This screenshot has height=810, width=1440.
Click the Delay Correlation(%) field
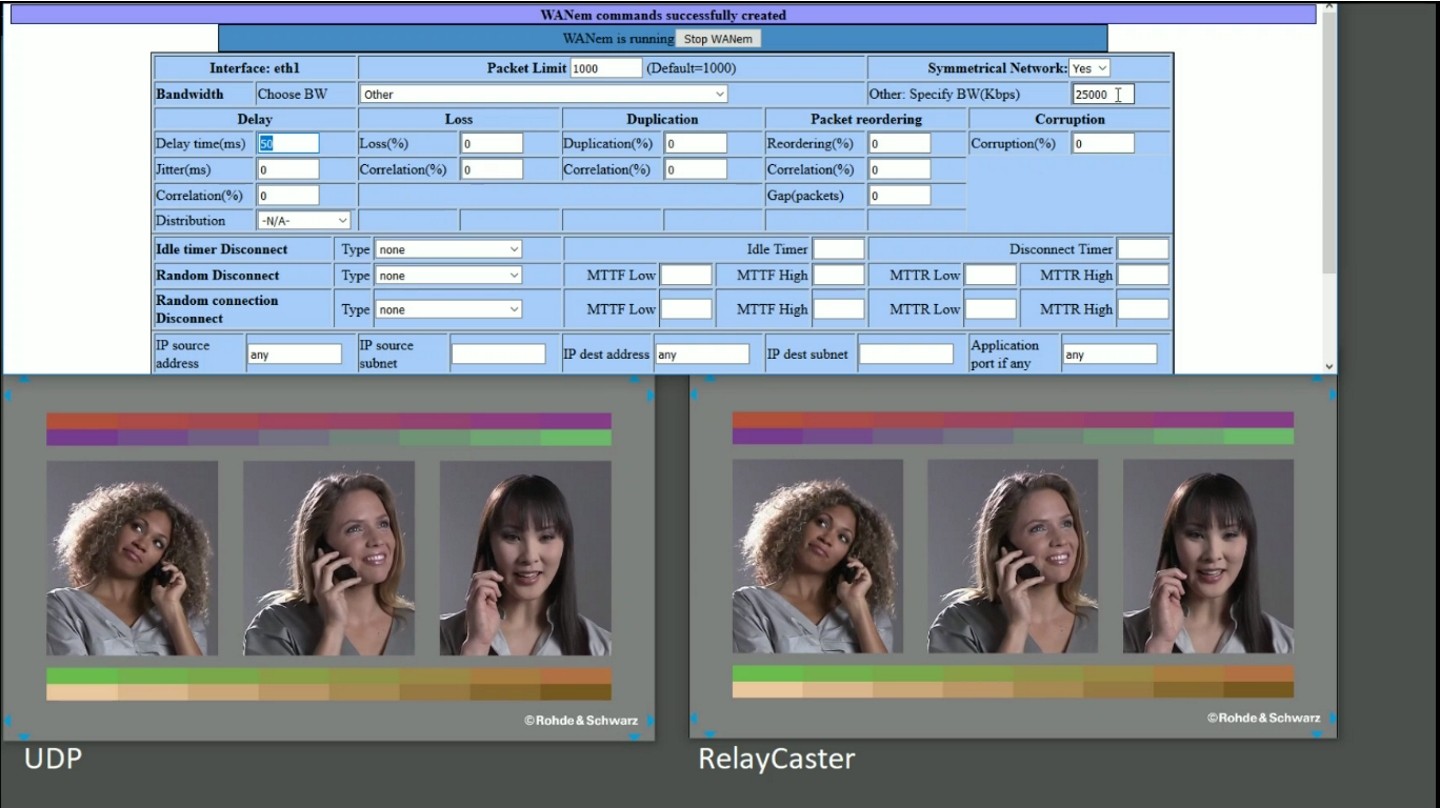[288, 195]
